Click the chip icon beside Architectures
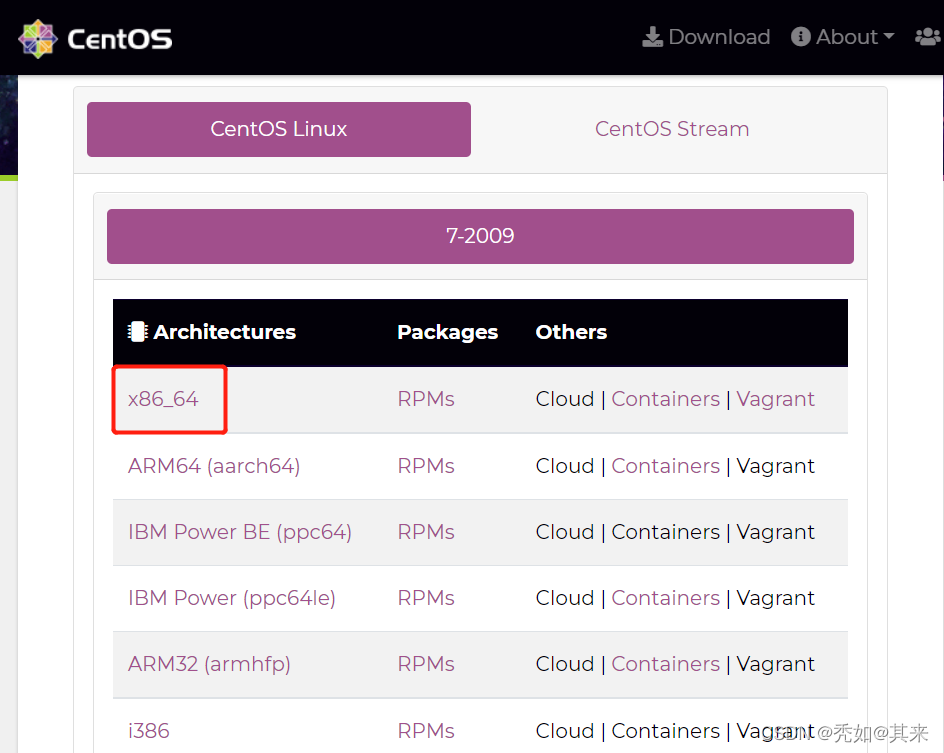Screen dimensions: 944x753 point(137,332)
